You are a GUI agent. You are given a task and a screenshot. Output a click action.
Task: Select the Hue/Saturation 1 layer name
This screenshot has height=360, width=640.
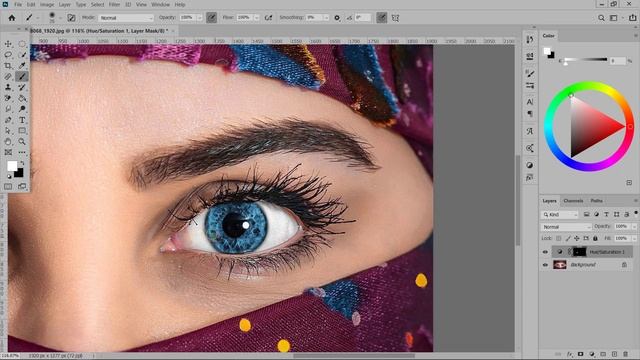pos(607,252)
